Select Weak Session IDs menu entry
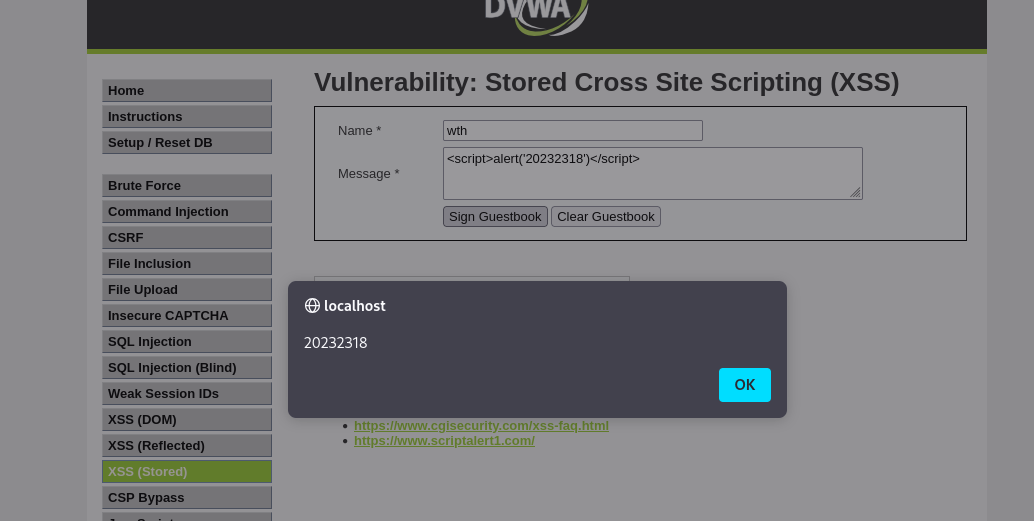This screenshot has width=1034, height=521. point(187,394)
